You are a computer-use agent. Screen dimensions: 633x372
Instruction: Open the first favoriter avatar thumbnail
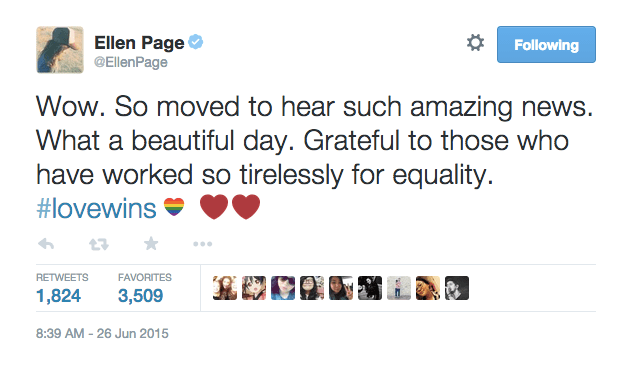225,288
